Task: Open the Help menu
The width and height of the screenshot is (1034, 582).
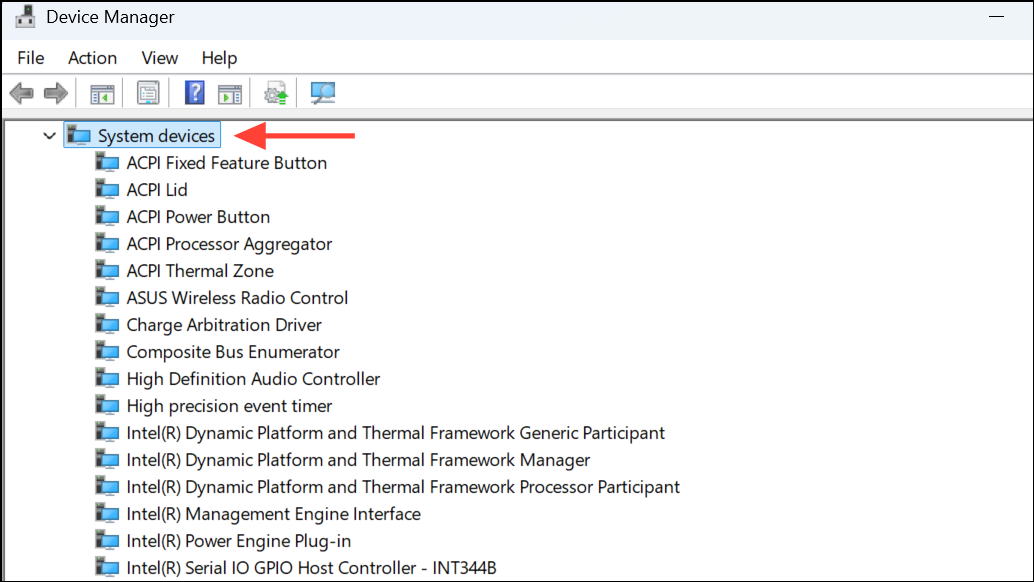Action: click(x=220, y=58)
